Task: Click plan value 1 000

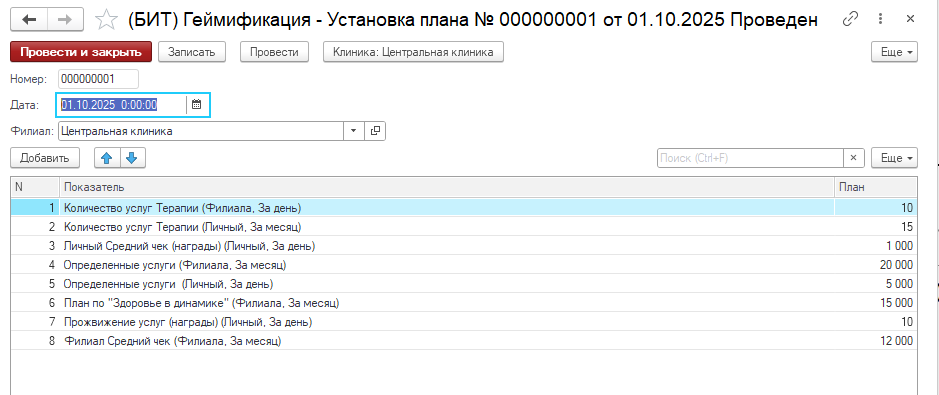Action: click(x=899, y=246)
